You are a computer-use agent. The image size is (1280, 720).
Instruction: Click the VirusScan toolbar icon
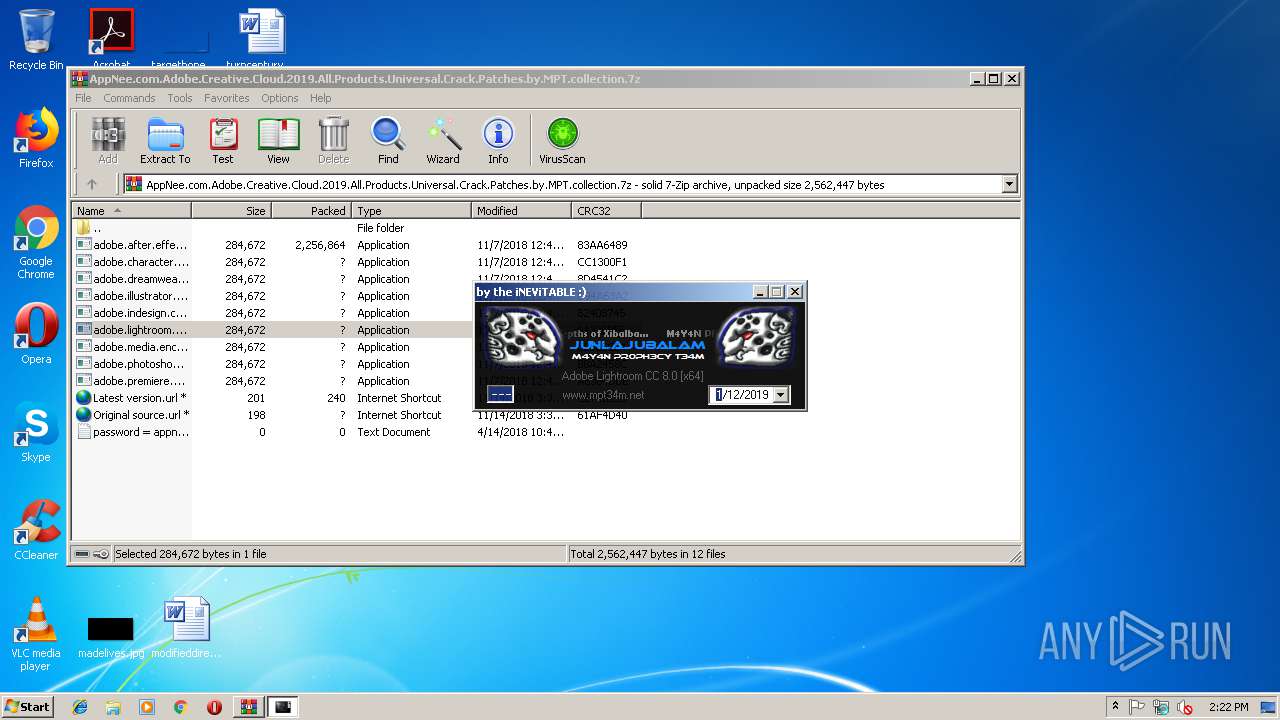point(562,140)
